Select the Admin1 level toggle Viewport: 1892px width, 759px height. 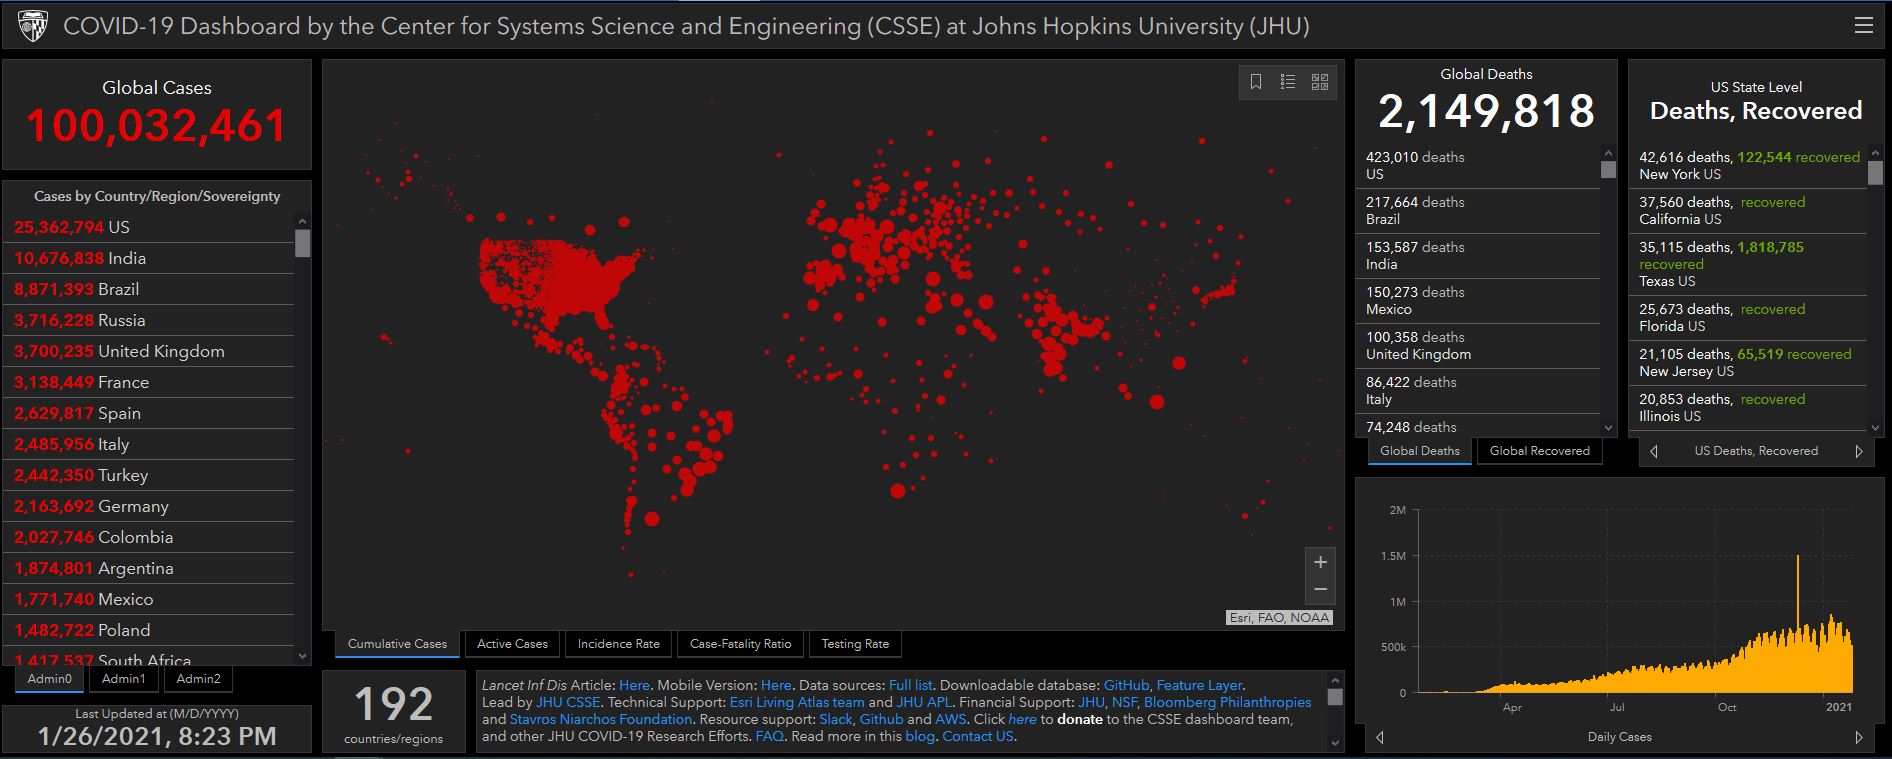tap(124, 679)
